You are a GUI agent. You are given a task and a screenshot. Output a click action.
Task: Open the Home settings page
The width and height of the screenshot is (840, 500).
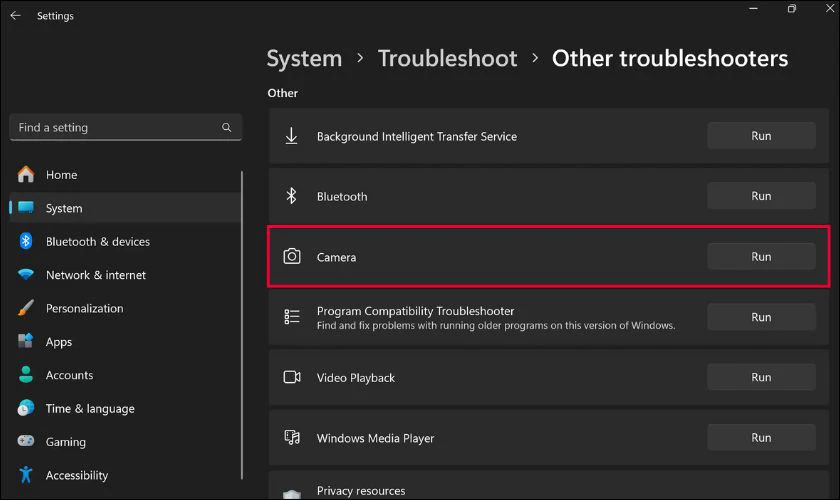125,175
